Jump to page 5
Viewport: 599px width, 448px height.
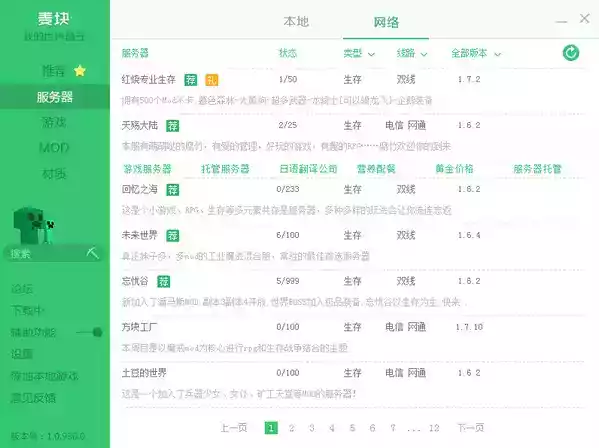(x=352, y=428)
